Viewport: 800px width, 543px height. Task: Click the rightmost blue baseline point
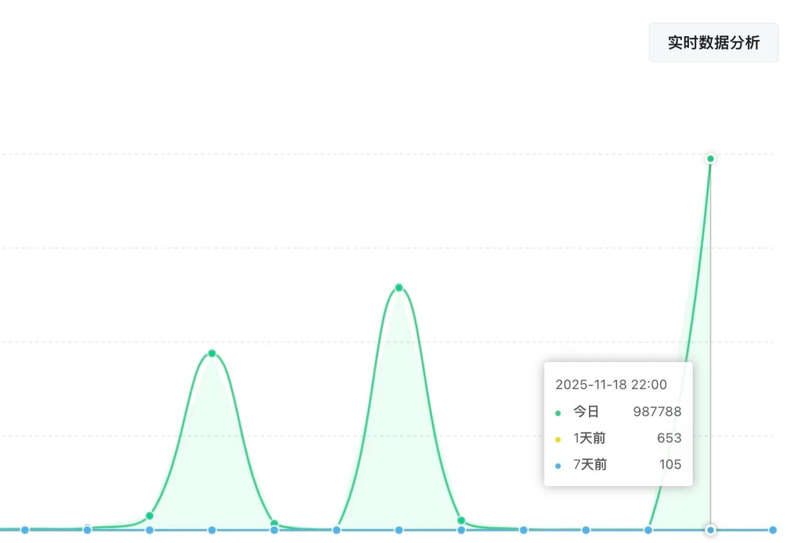(773, 530)
